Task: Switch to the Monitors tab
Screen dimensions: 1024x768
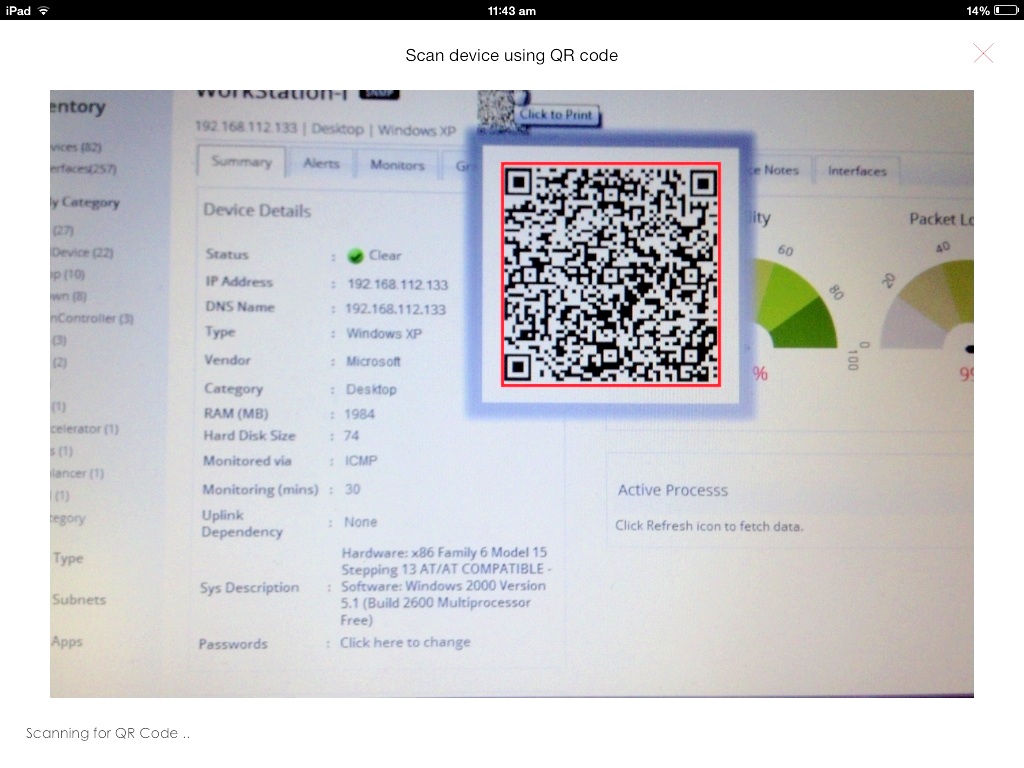Action: 397,165
